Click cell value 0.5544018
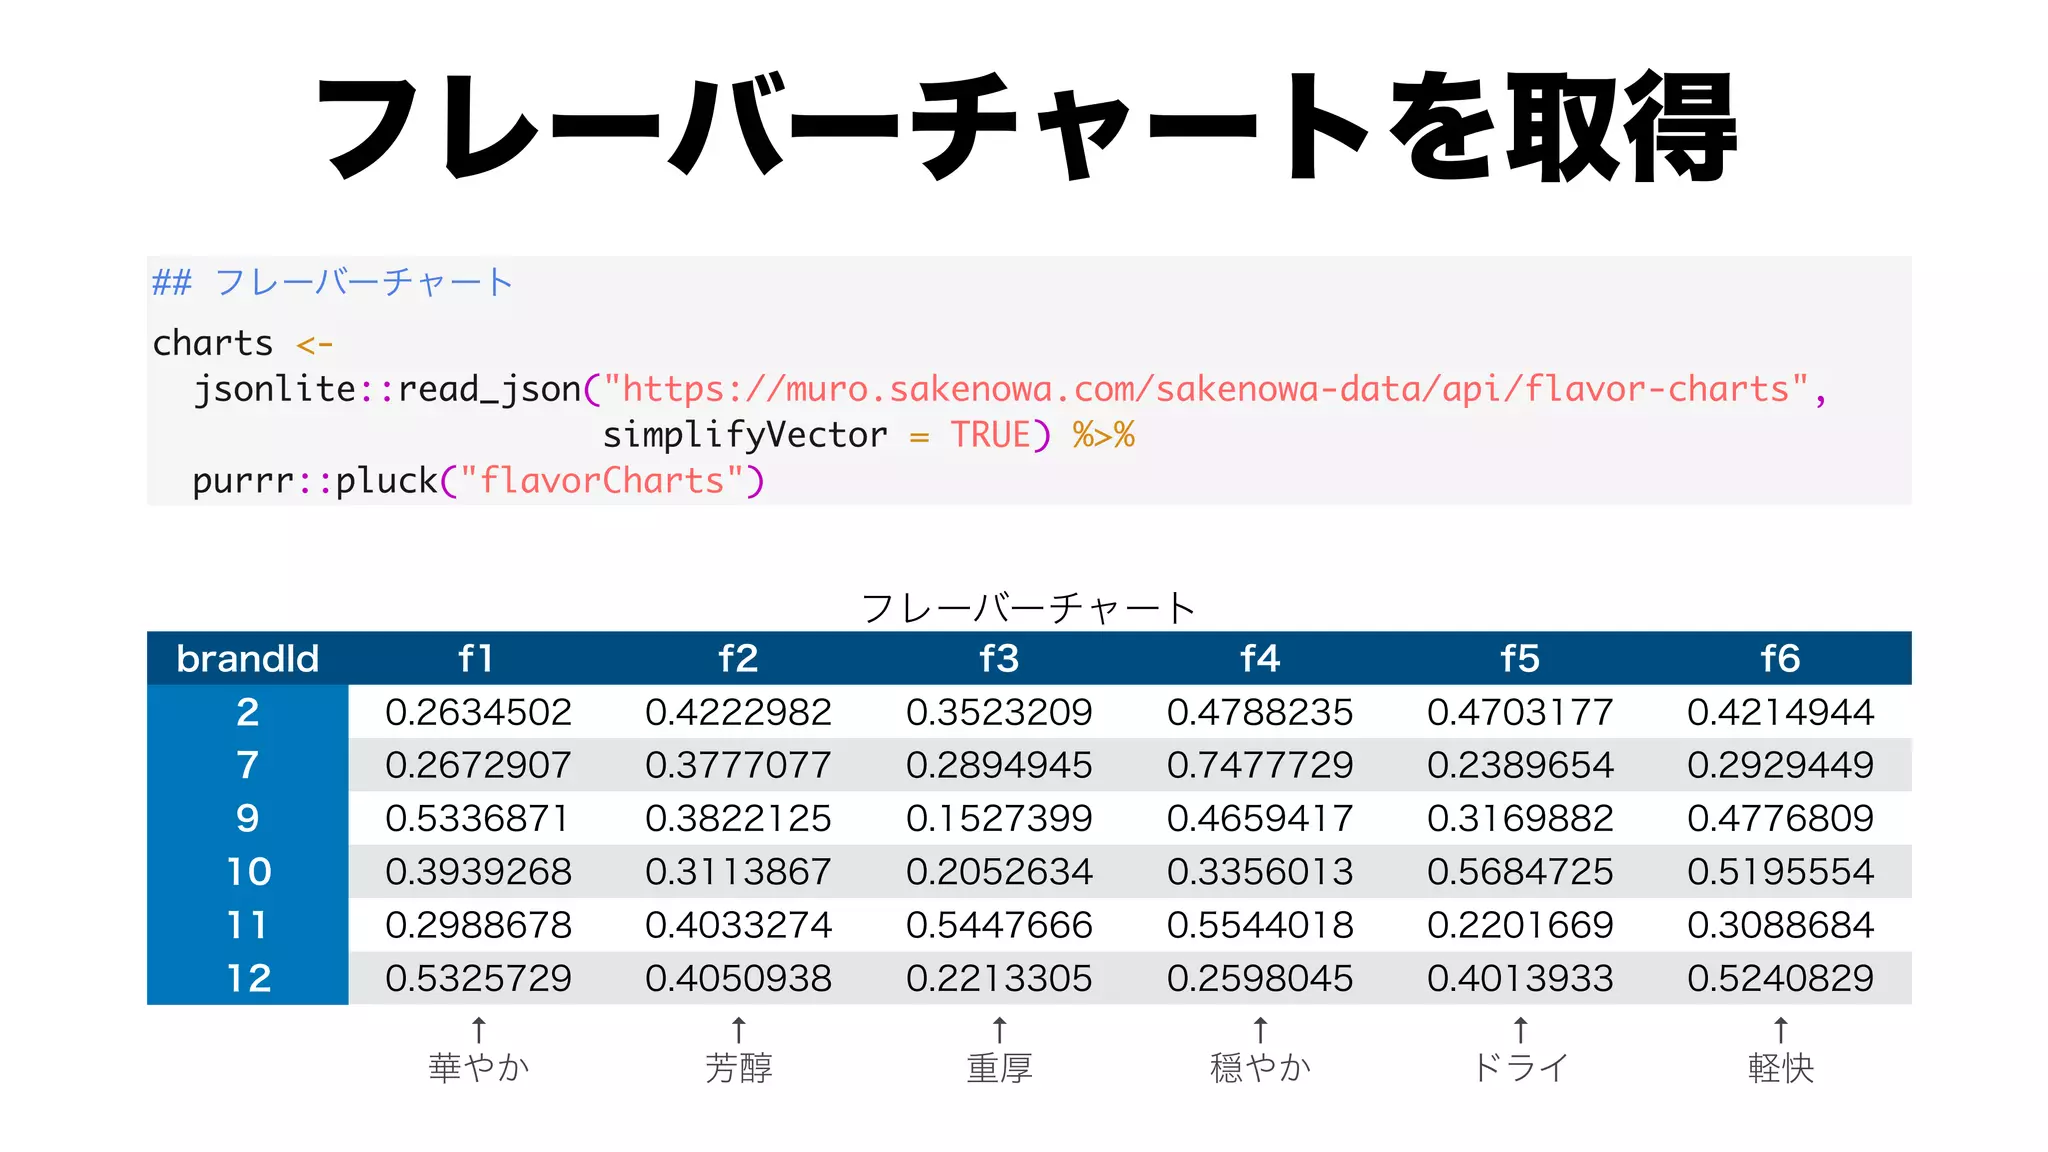Viewport: 2048px width, 1152px height. point(1260,925)
